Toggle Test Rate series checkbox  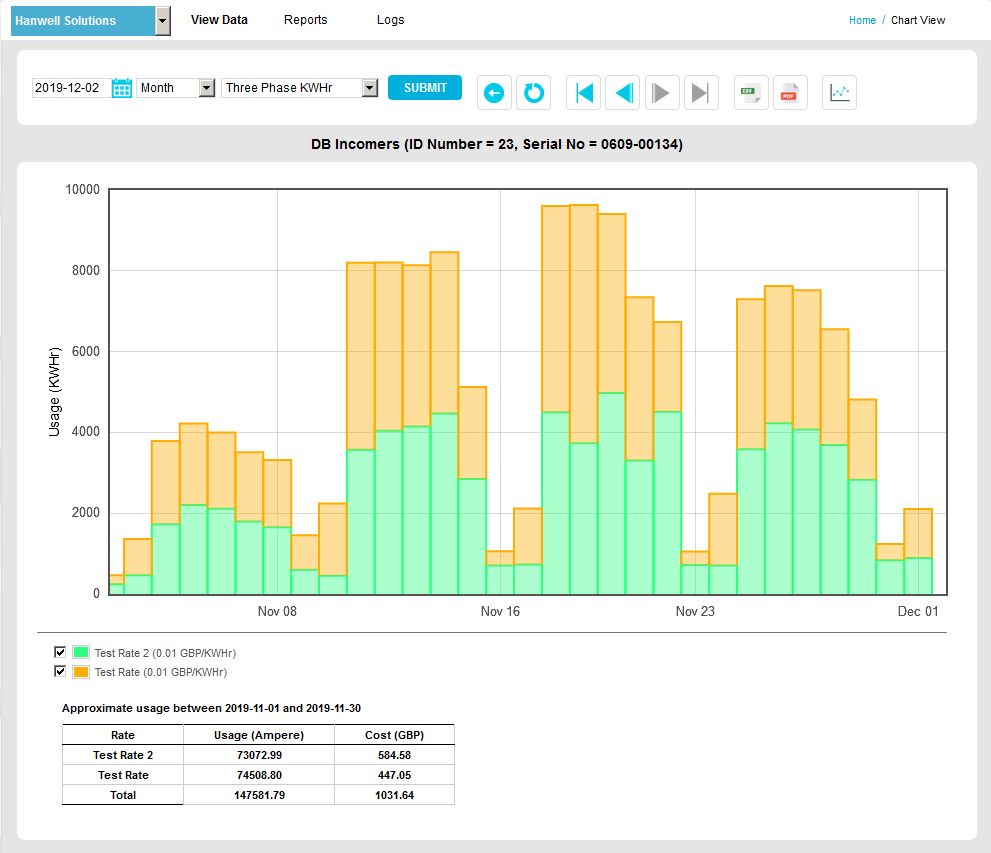click(60, 671)
